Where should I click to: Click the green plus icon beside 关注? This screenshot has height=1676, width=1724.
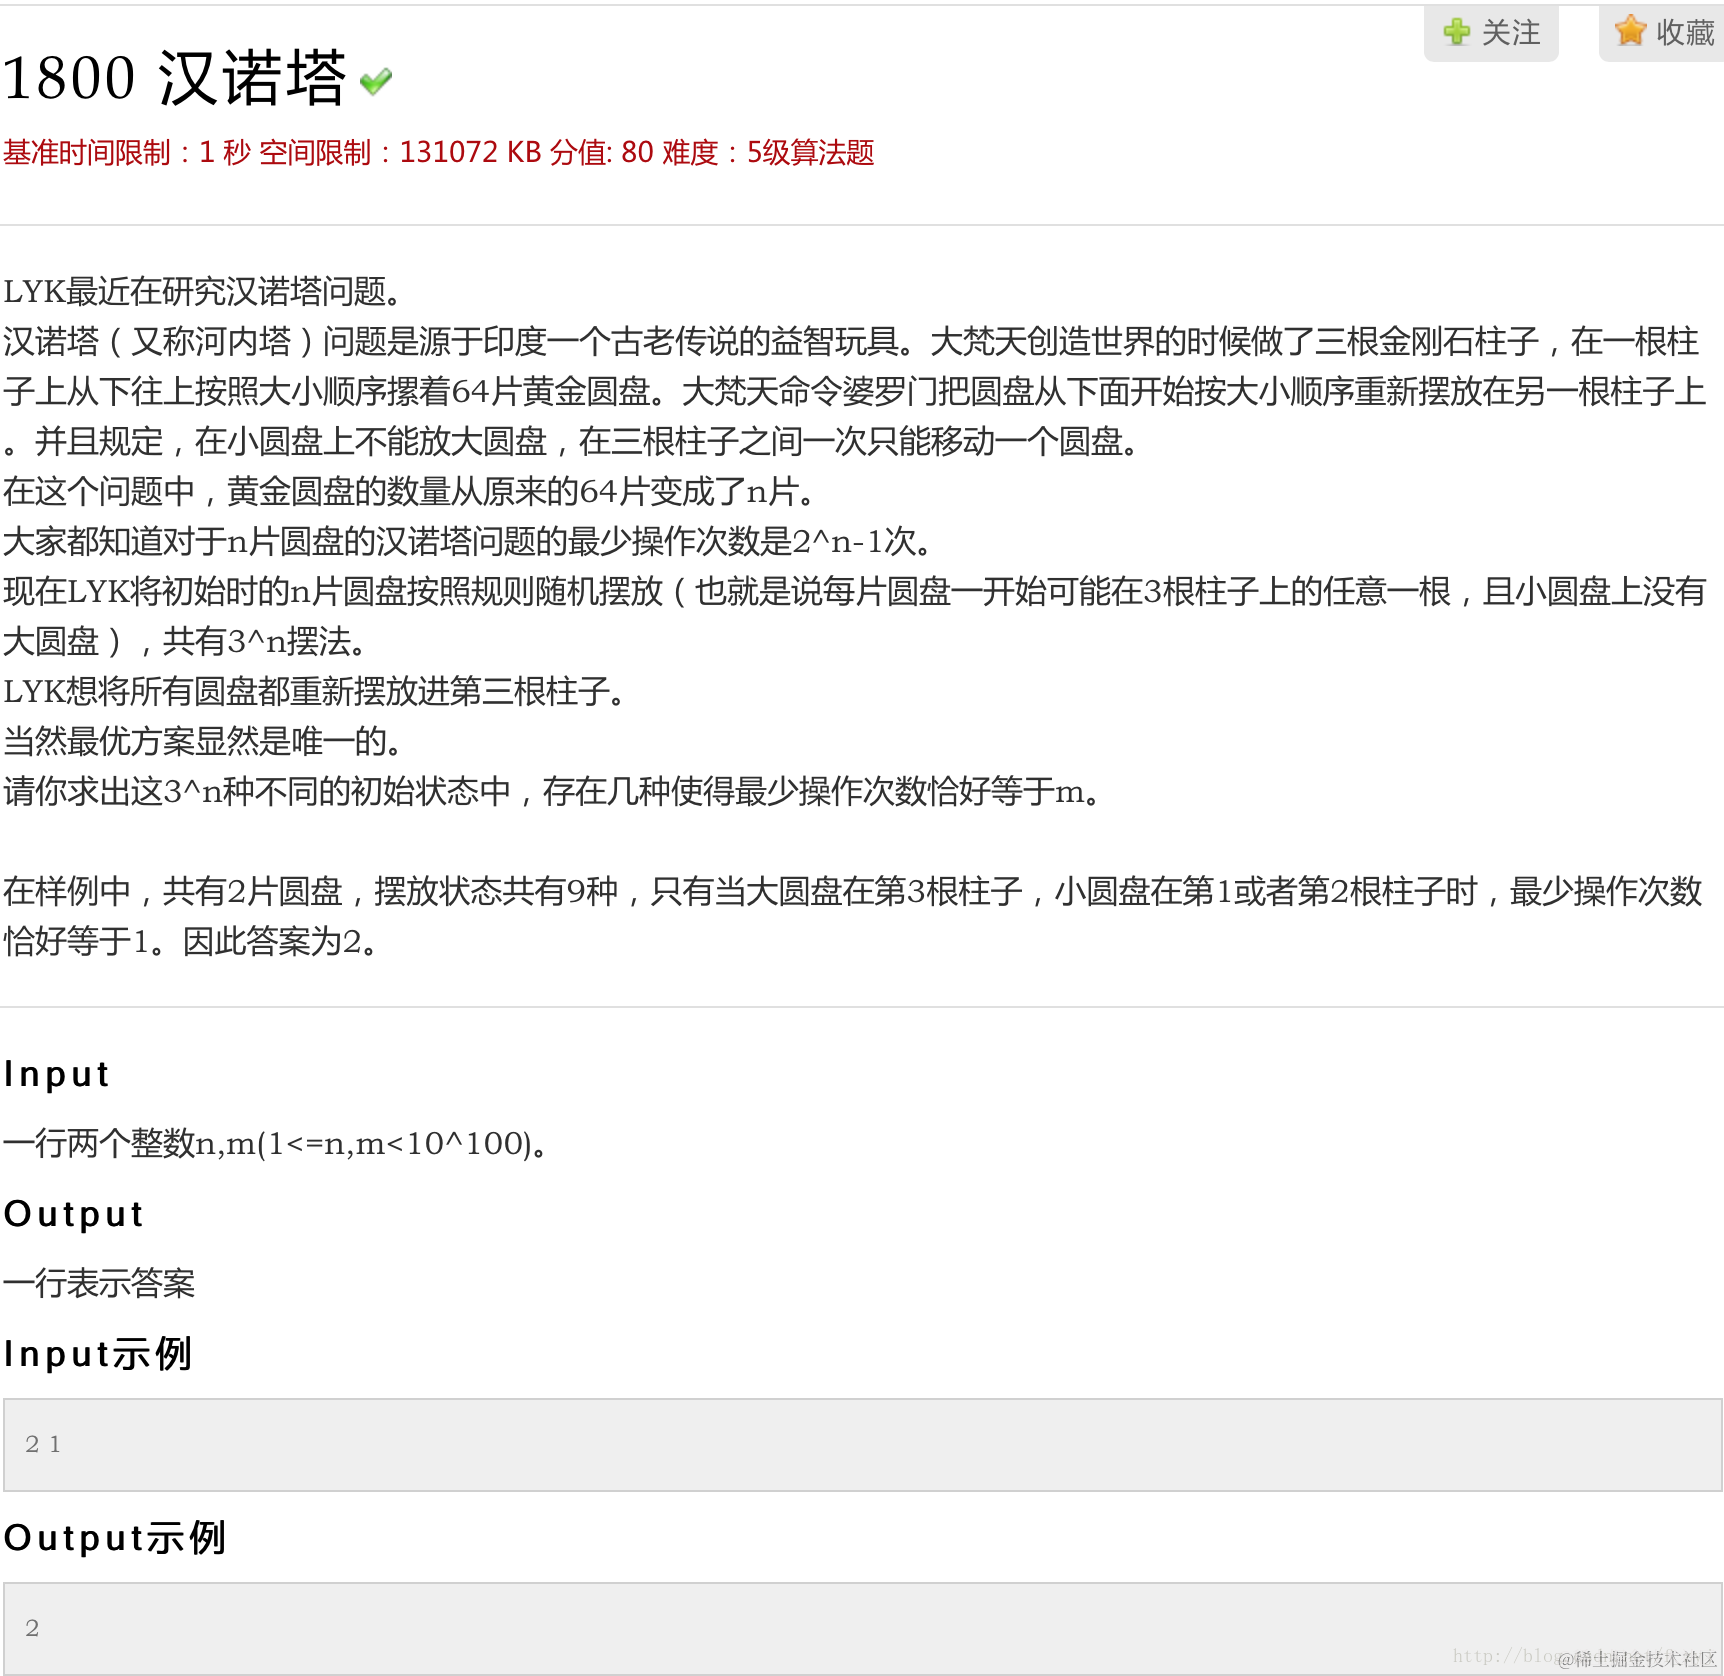(1457, 32)
